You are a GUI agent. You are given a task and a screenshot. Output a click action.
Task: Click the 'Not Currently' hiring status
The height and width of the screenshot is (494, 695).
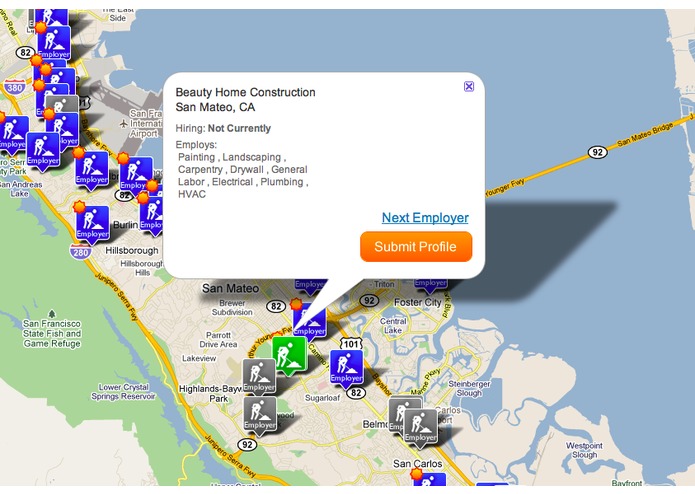click(239, 128)
